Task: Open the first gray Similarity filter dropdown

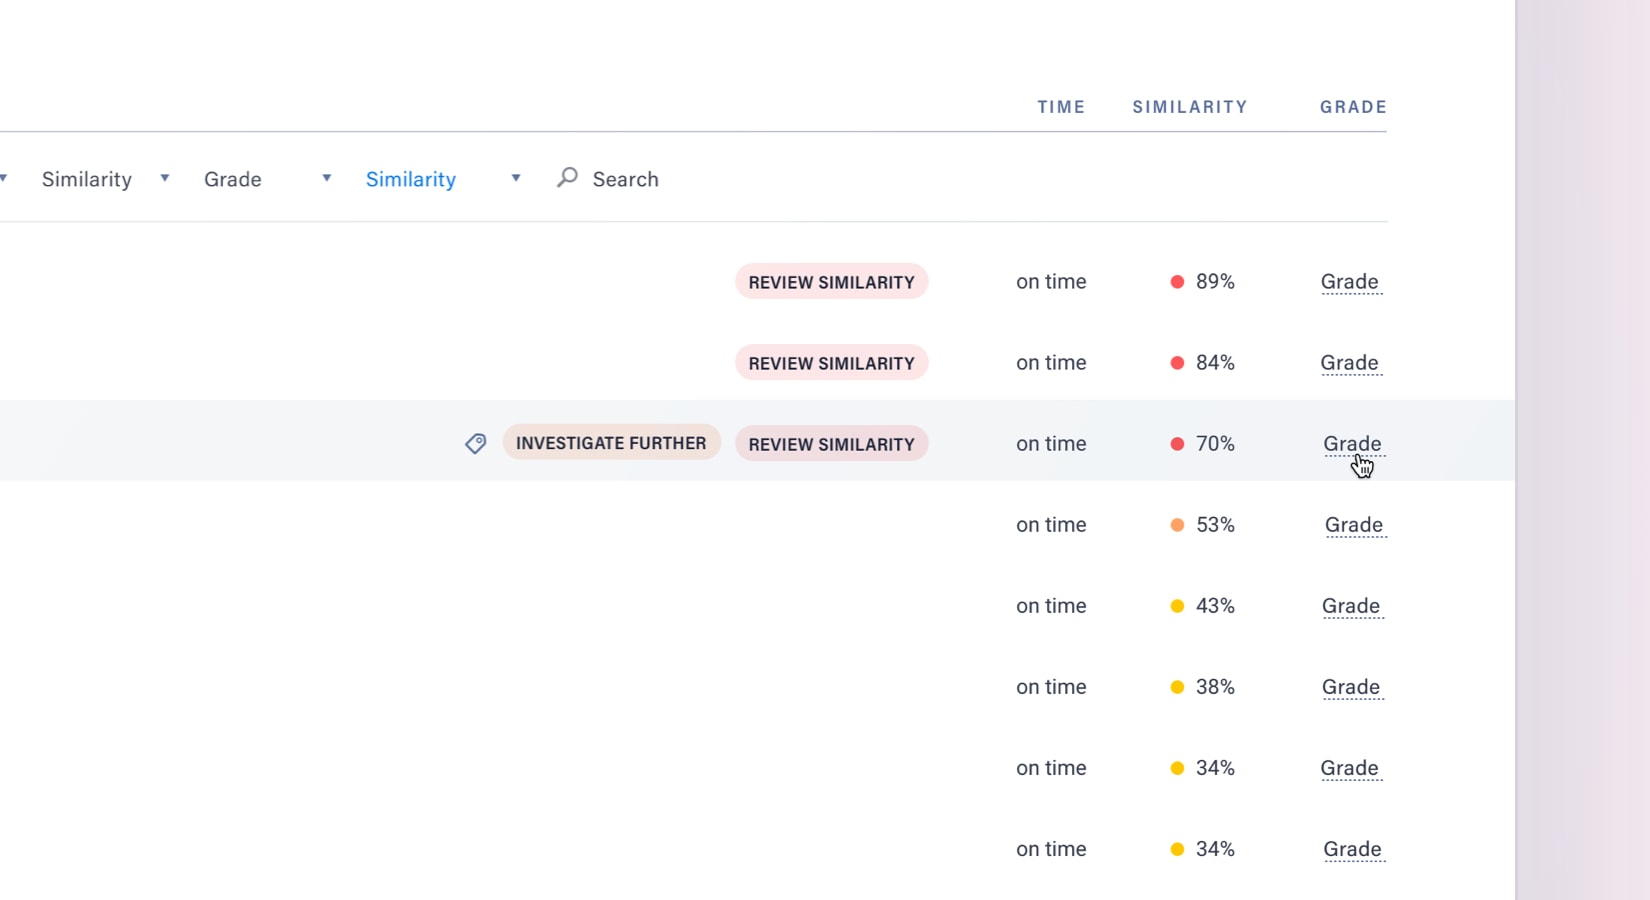Action: coord(105,179)
